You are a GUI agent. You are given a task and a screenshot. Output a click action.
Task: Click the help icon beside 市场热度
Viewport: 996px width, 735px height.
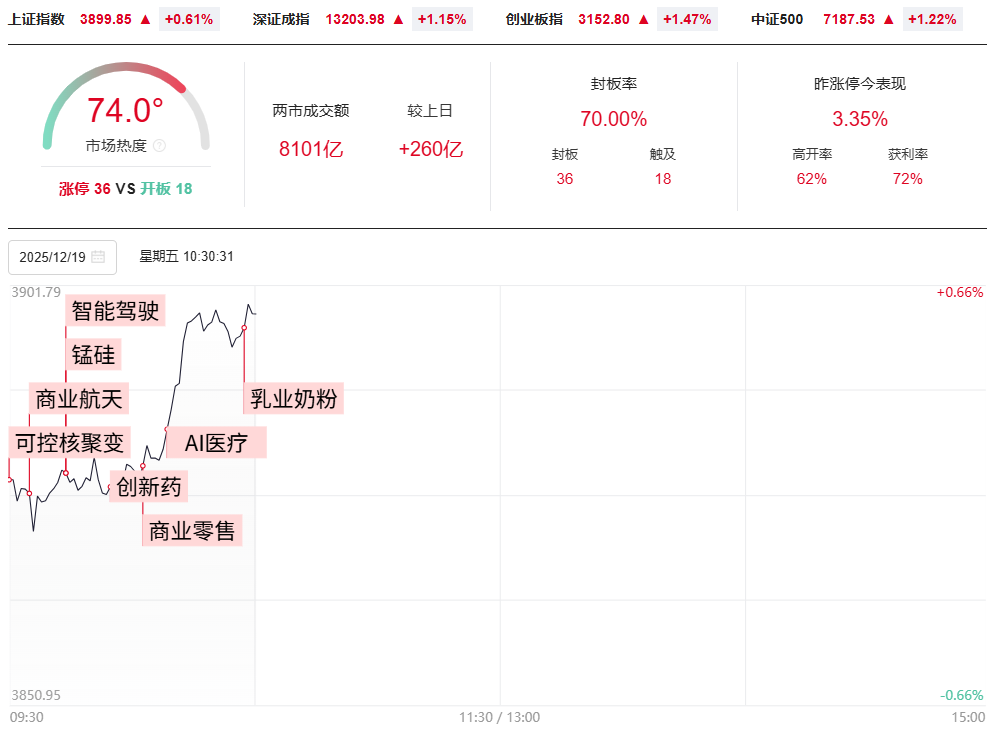coord(160,146)
